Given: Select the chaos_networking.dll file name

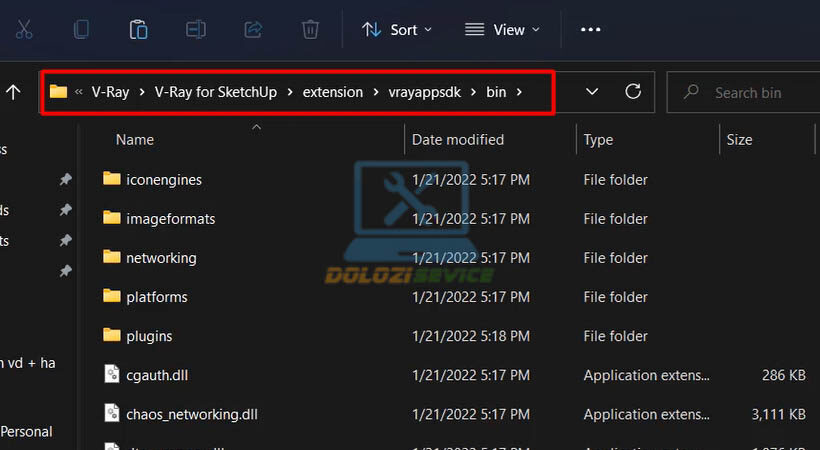Looking at the screenshot, I should pos(192,414).
